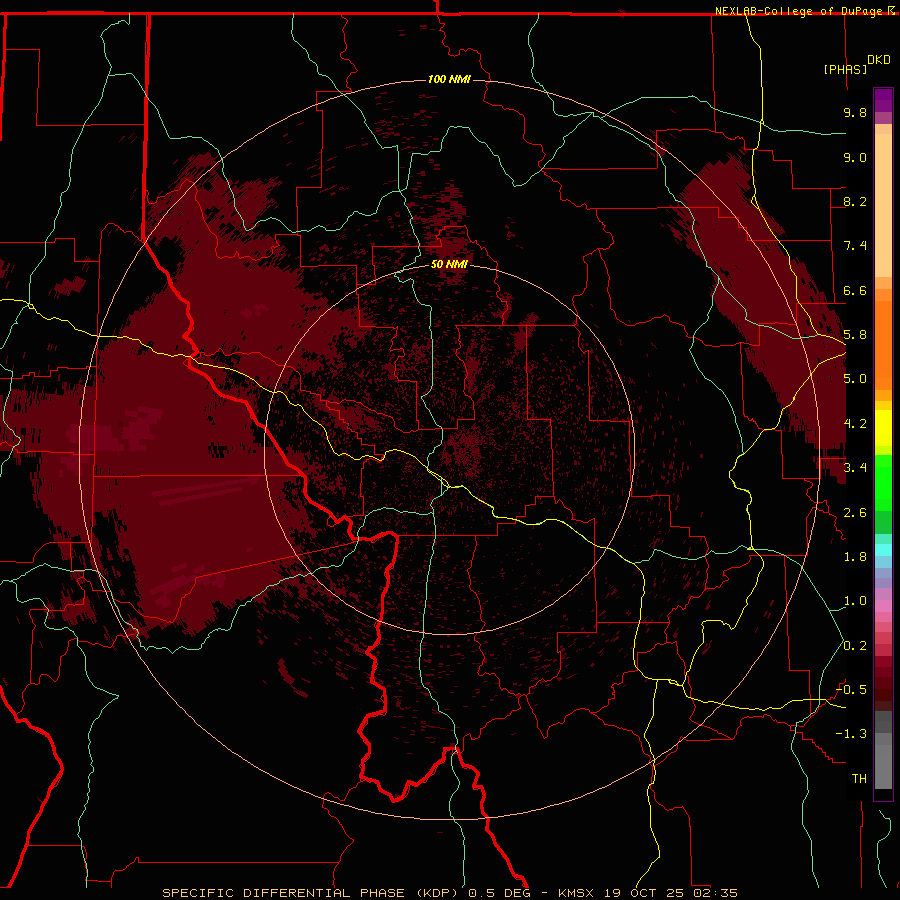Click the DKD label above the color scale
Image resolution: width=900 pixels, height=900 pixels.
(x=879, y=60)
